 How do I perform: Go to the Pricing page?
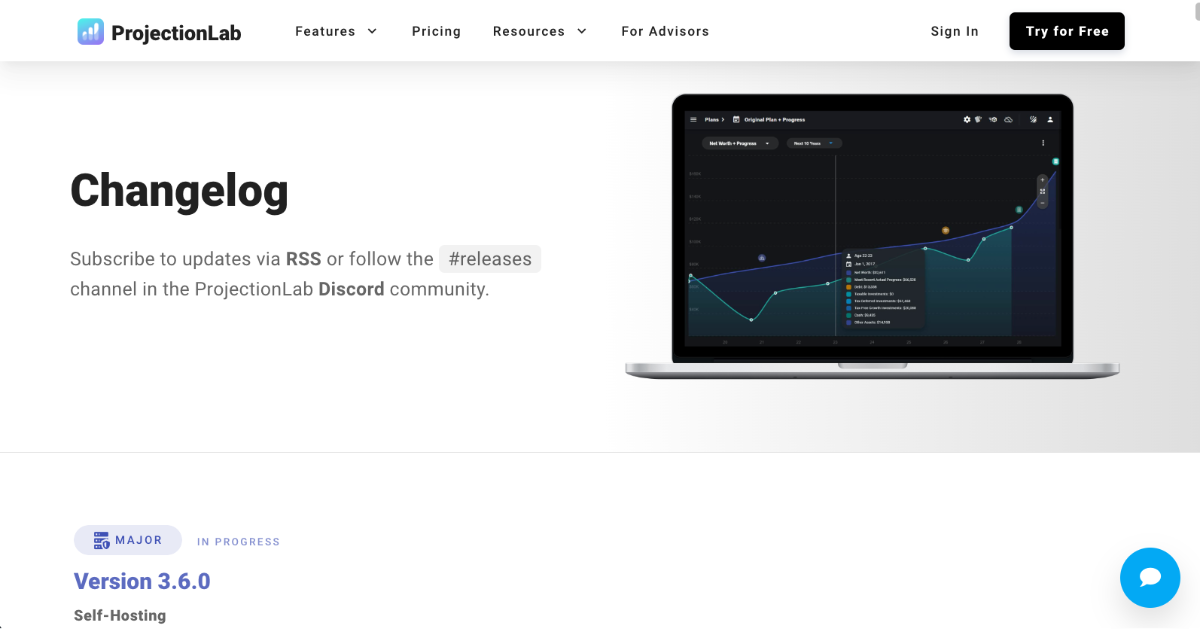coord(436,31)
